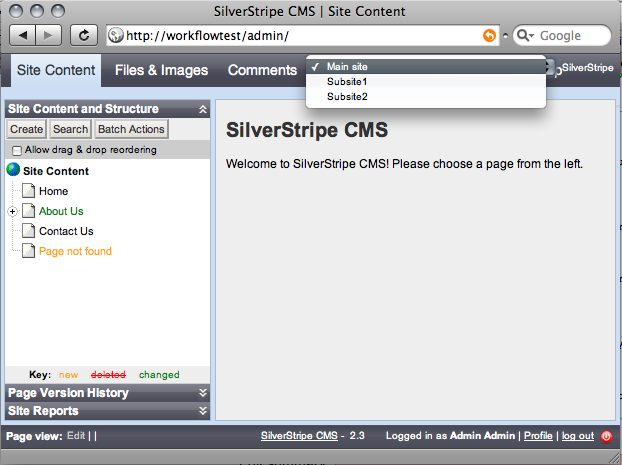The image size is (622, 465).
Task: Click the Page not found page icon
Action: (x=28, y=251)
